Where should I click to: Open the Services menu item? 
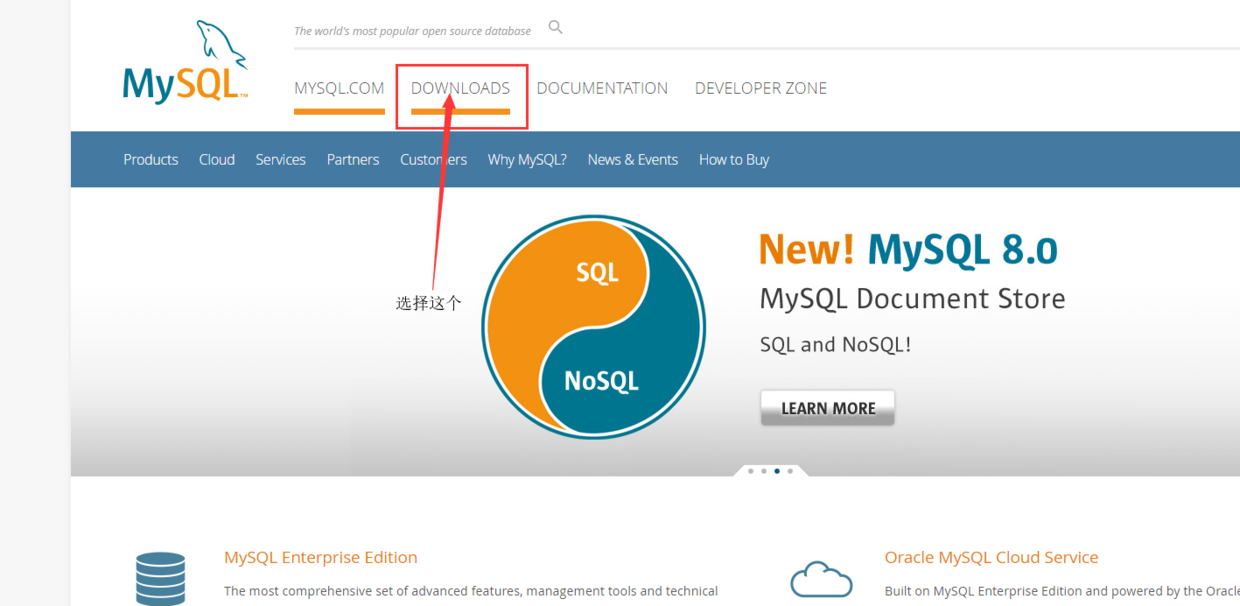[280, 159]
